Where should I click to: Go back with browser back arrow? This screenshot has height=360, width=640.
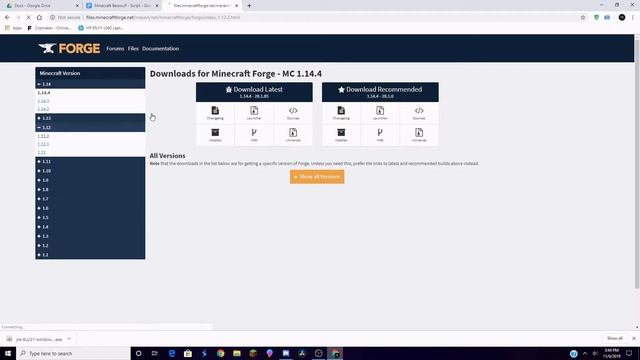tap(7, 18)
